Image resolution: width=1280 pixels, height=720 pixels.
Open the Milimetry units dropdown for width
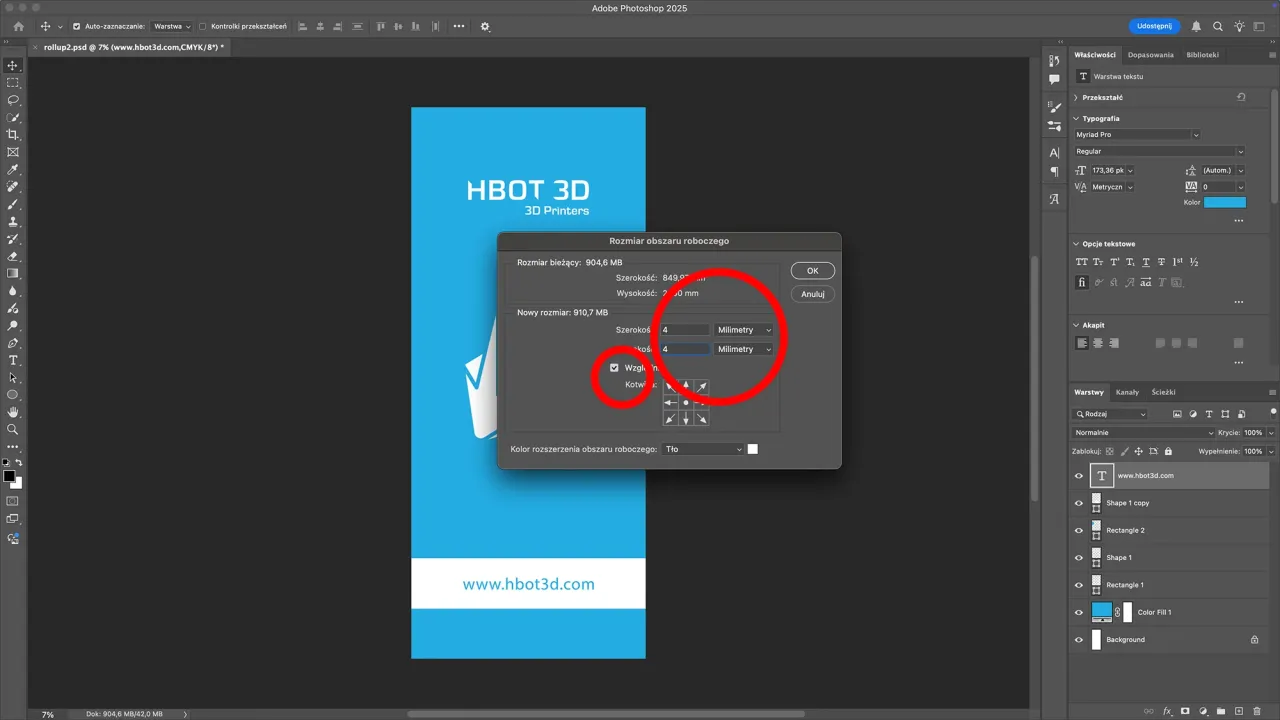pyautogui.click(x=742, y=329)
